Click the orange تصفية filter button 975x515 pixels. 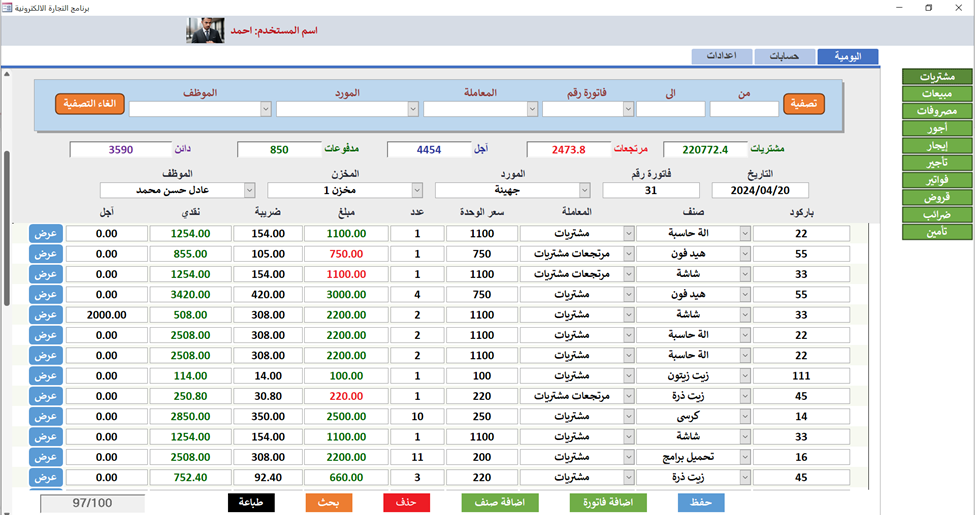[804, 104]
